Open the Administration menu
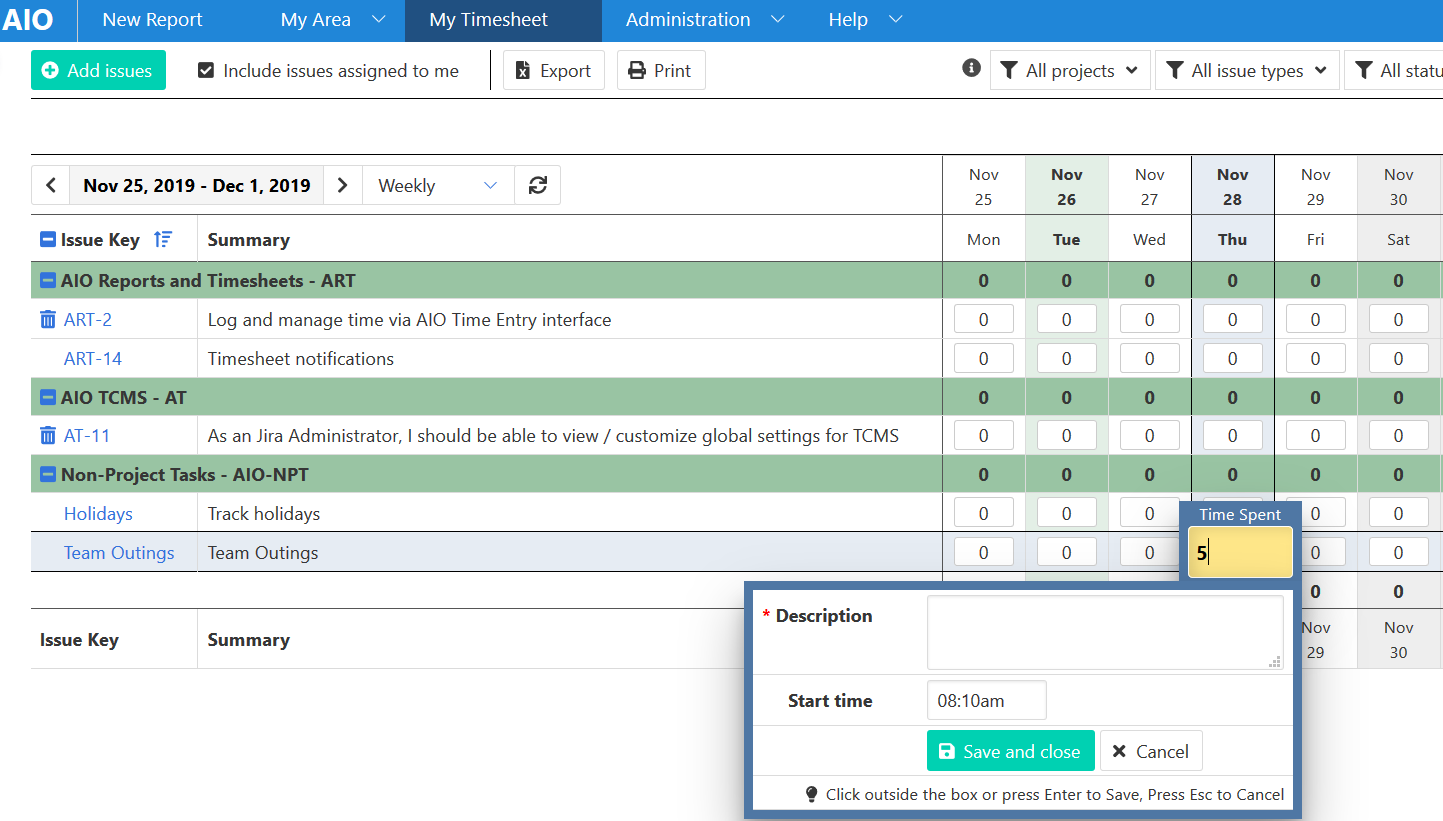This screenshot has width=1443, height=821. (704, 20)
